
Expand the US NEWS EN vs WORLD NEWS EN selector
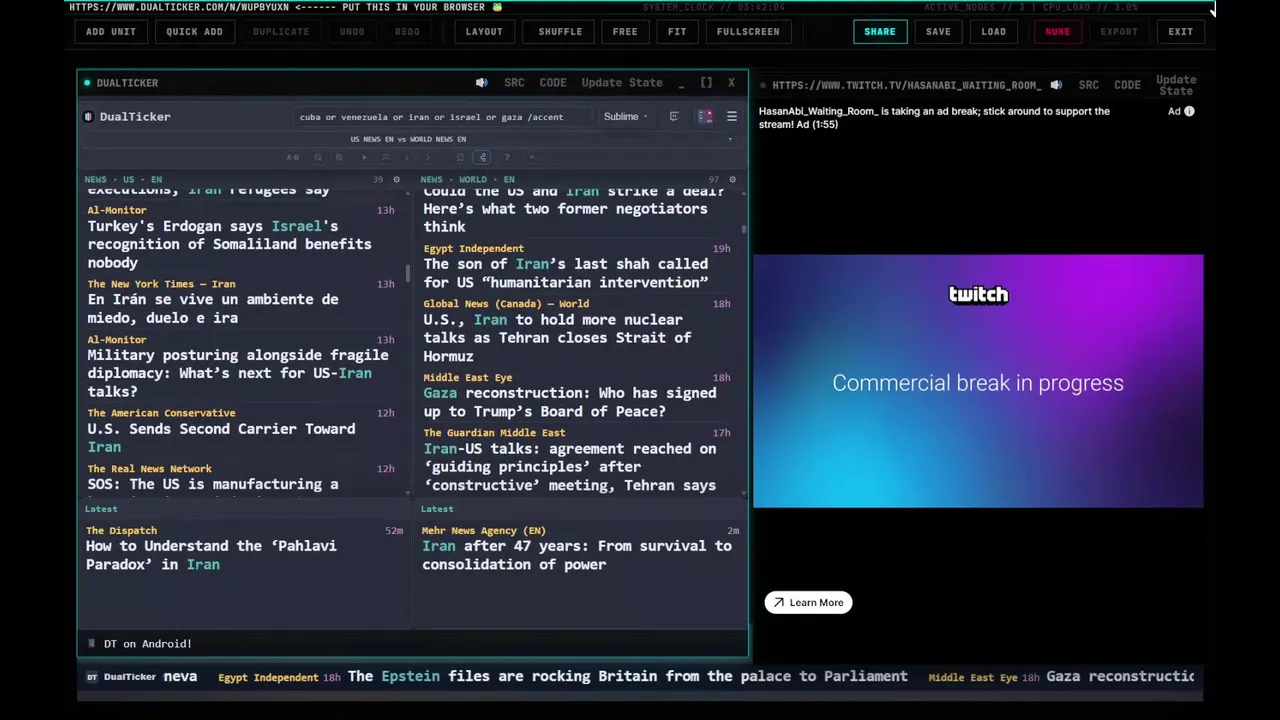tap(408, 139)
